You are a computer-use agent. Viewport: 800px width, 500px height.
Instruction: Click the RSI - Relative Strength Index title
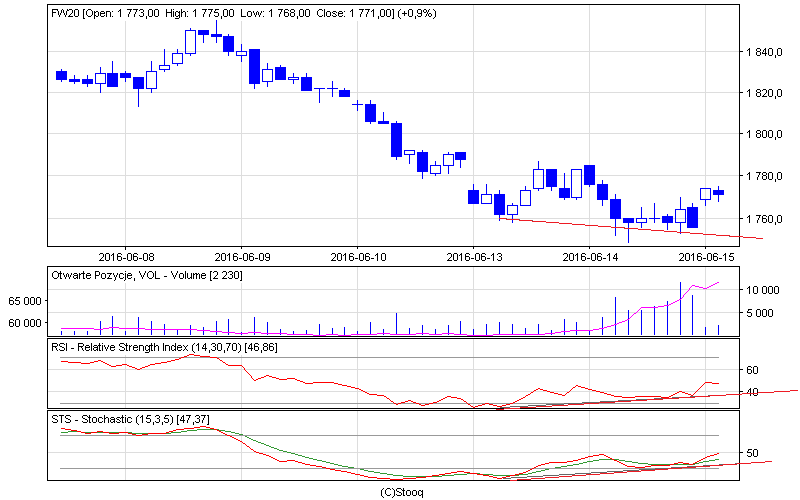[164, 347]
